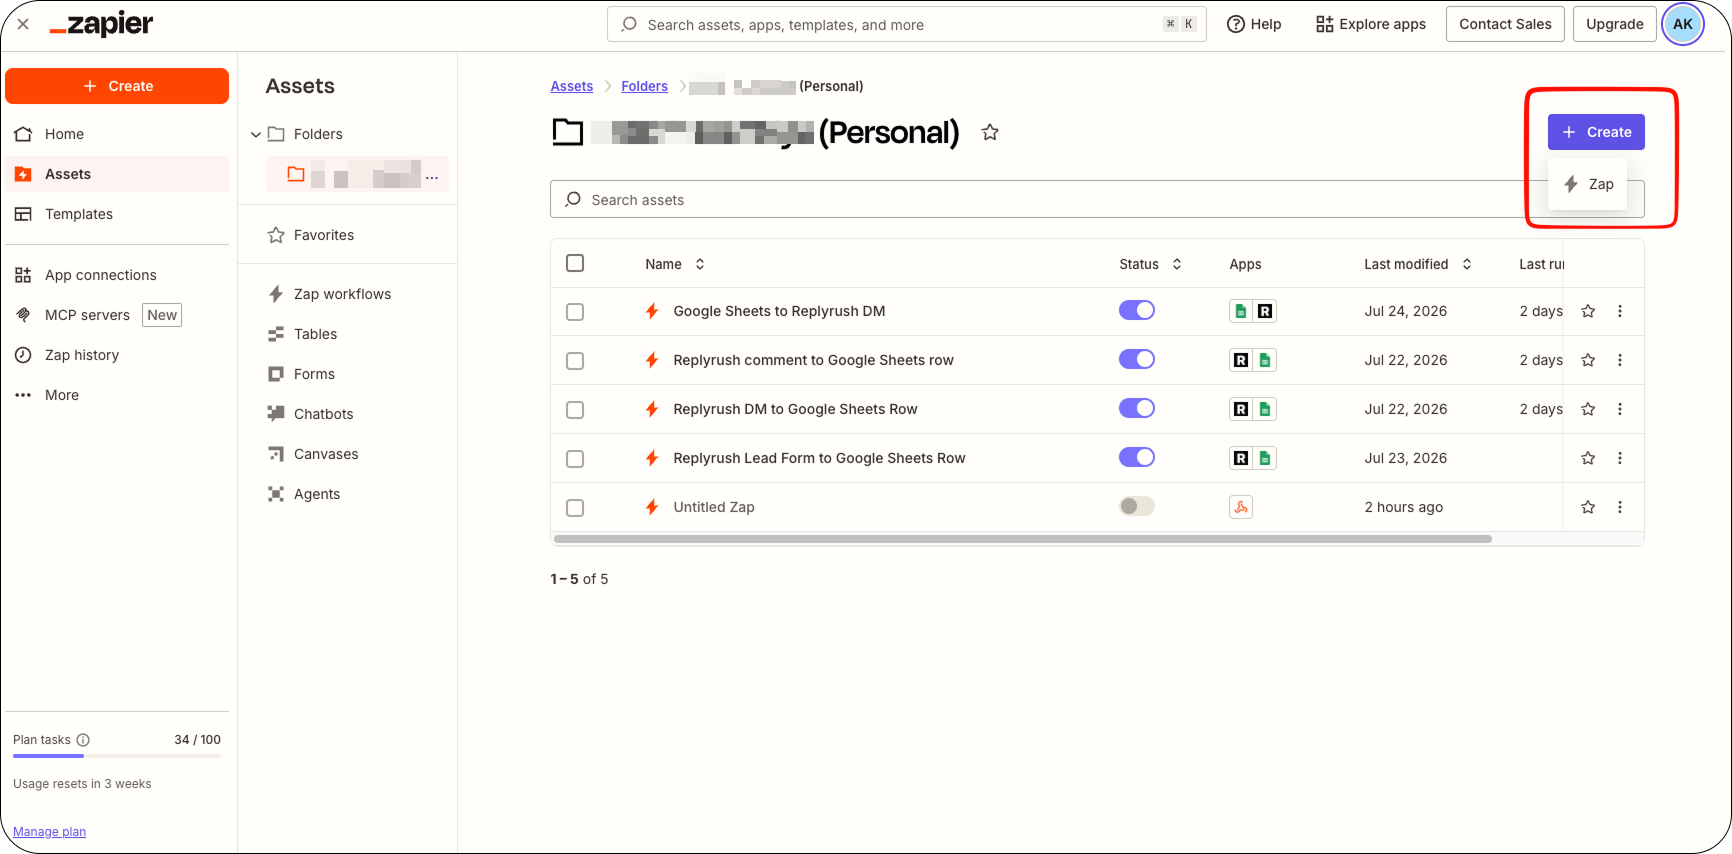The image size is (1732, 854).
Task: Click the Upgrade button
Action: coord(1615,24)
